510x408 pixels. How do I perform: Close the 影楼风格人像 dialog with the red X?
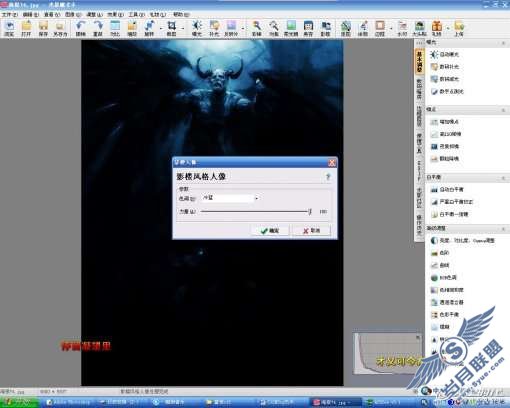(x=332, y=163)
